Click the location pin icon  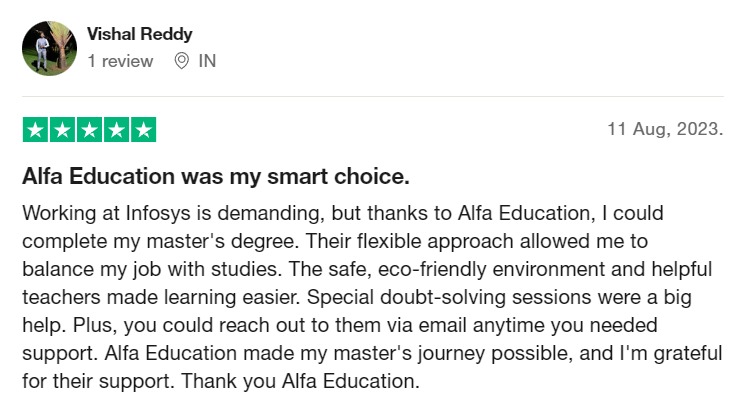point(182,62)
